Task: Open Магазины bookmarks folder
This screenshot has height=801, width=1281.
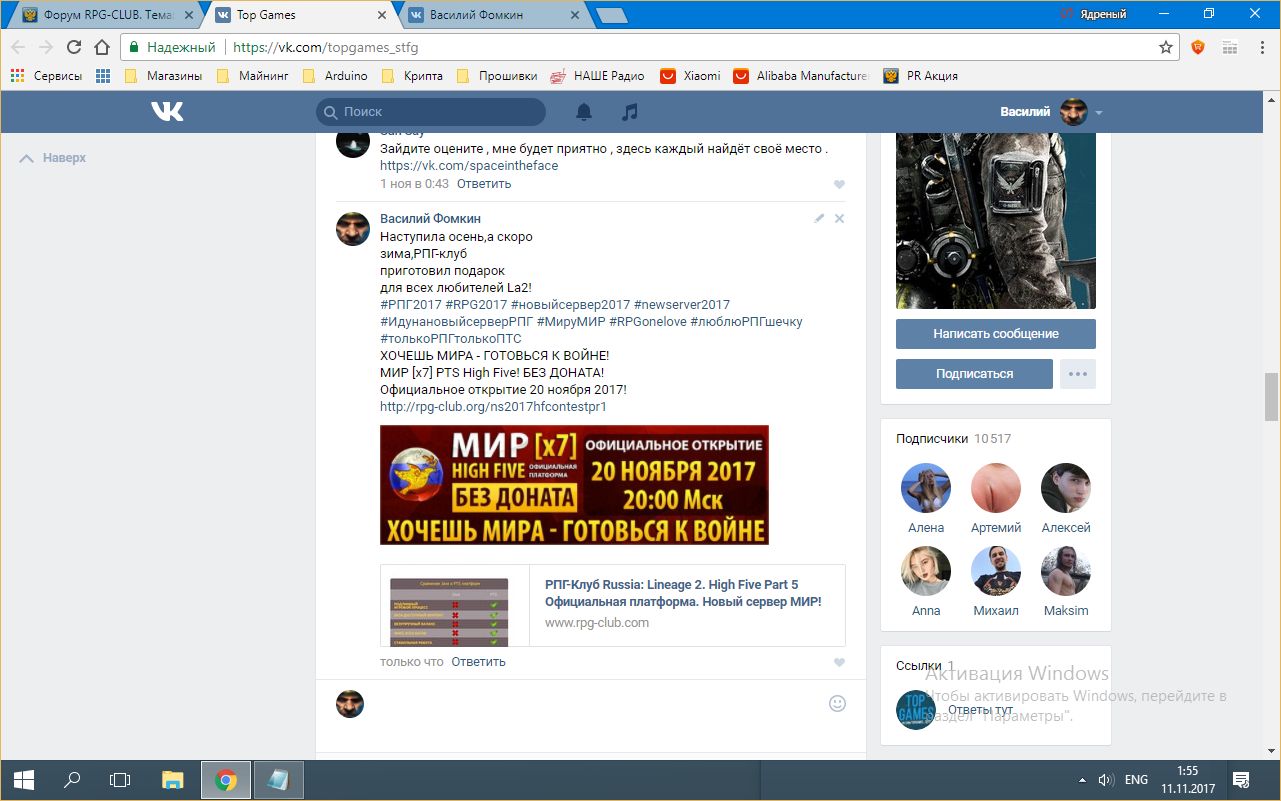Action: (x=163, y=76)
